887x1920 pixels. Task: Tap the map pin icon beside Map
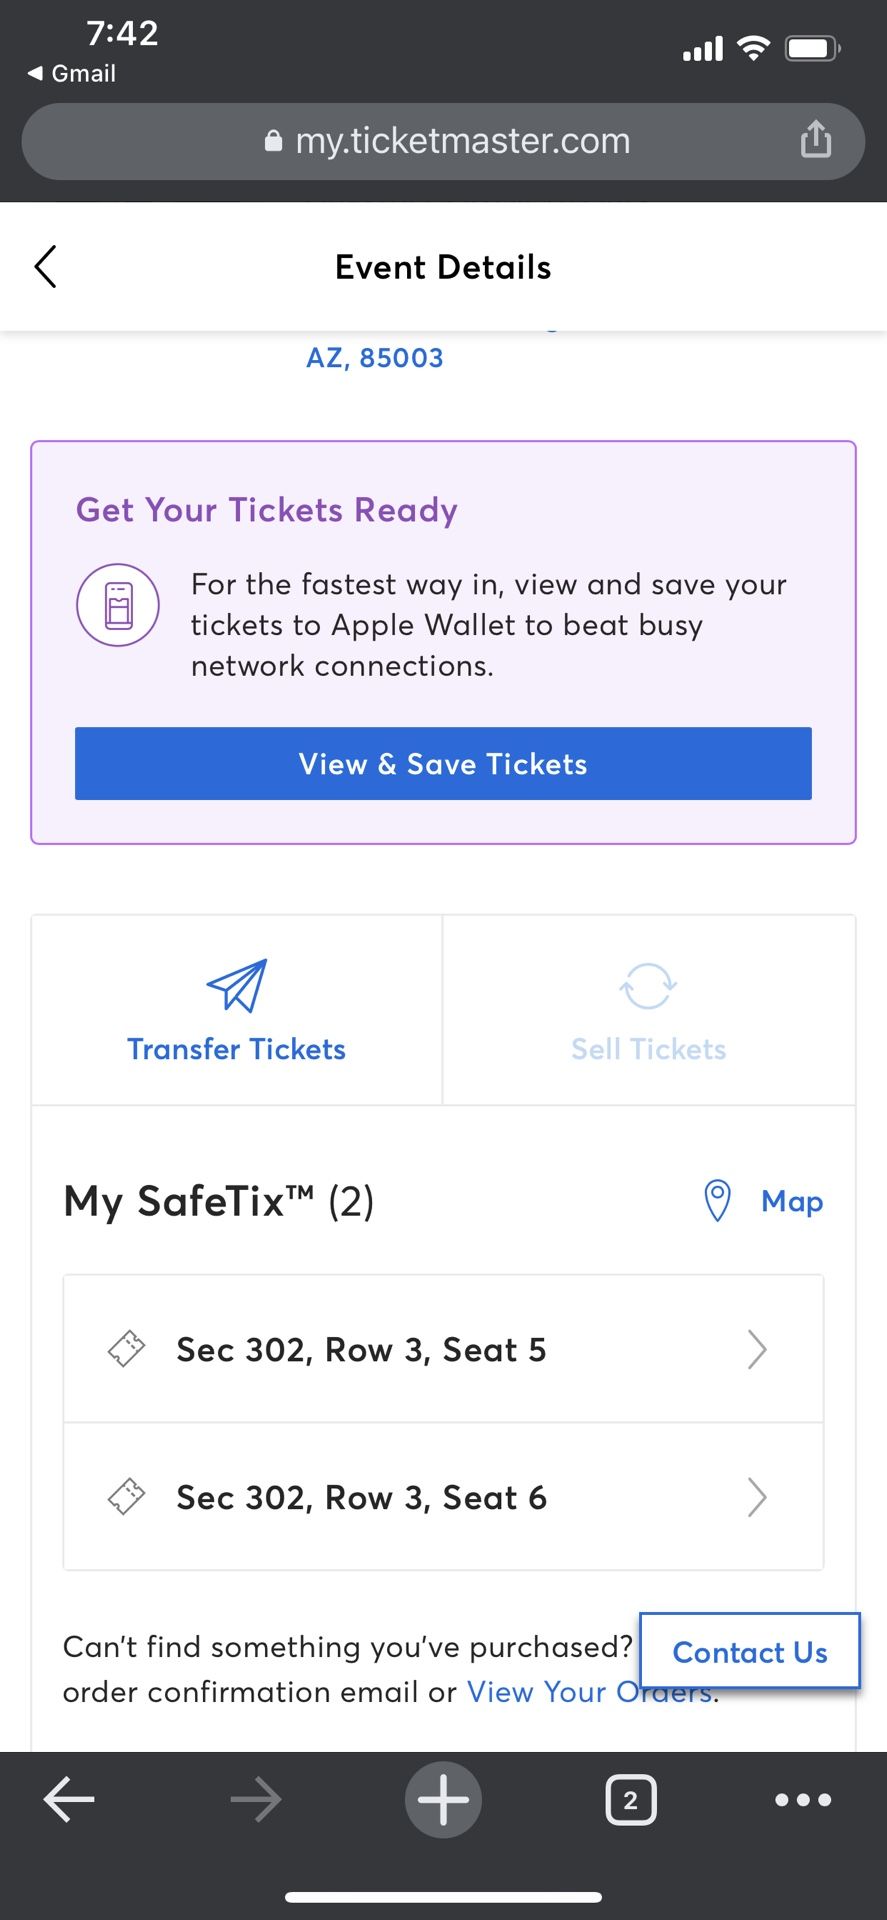[717, 1200]
